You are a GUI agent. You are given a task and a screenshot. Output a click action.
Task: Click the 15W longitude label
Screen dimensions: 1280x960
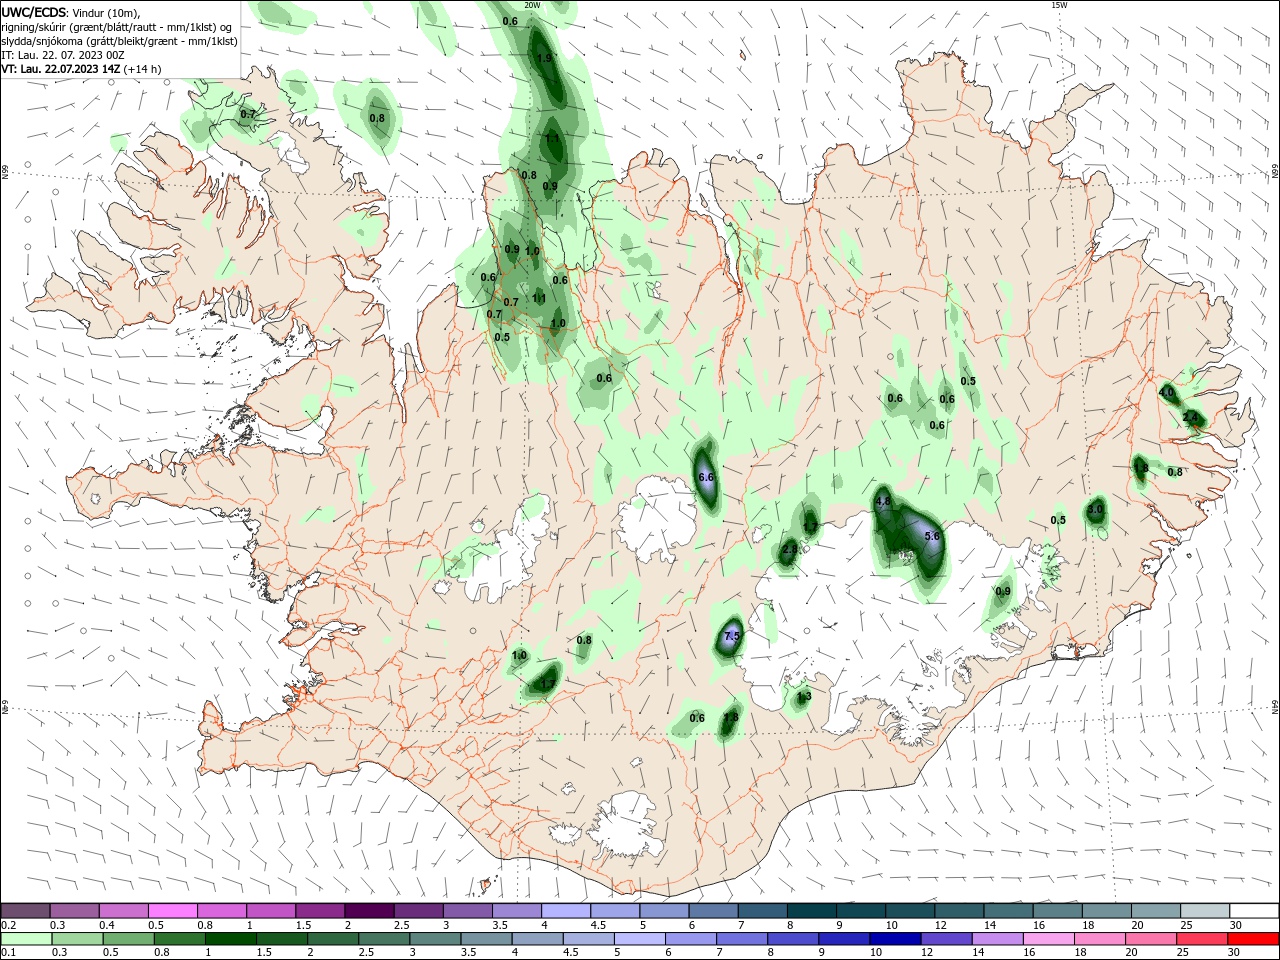(x=1059, y=5)
